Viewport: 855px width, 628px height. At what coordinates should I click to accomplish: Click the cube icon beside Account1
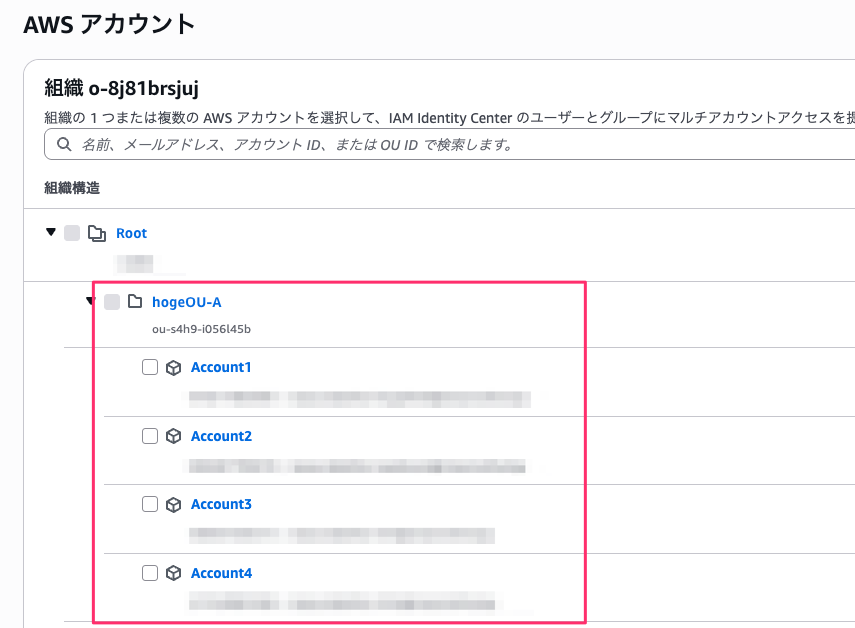[173, 367]
